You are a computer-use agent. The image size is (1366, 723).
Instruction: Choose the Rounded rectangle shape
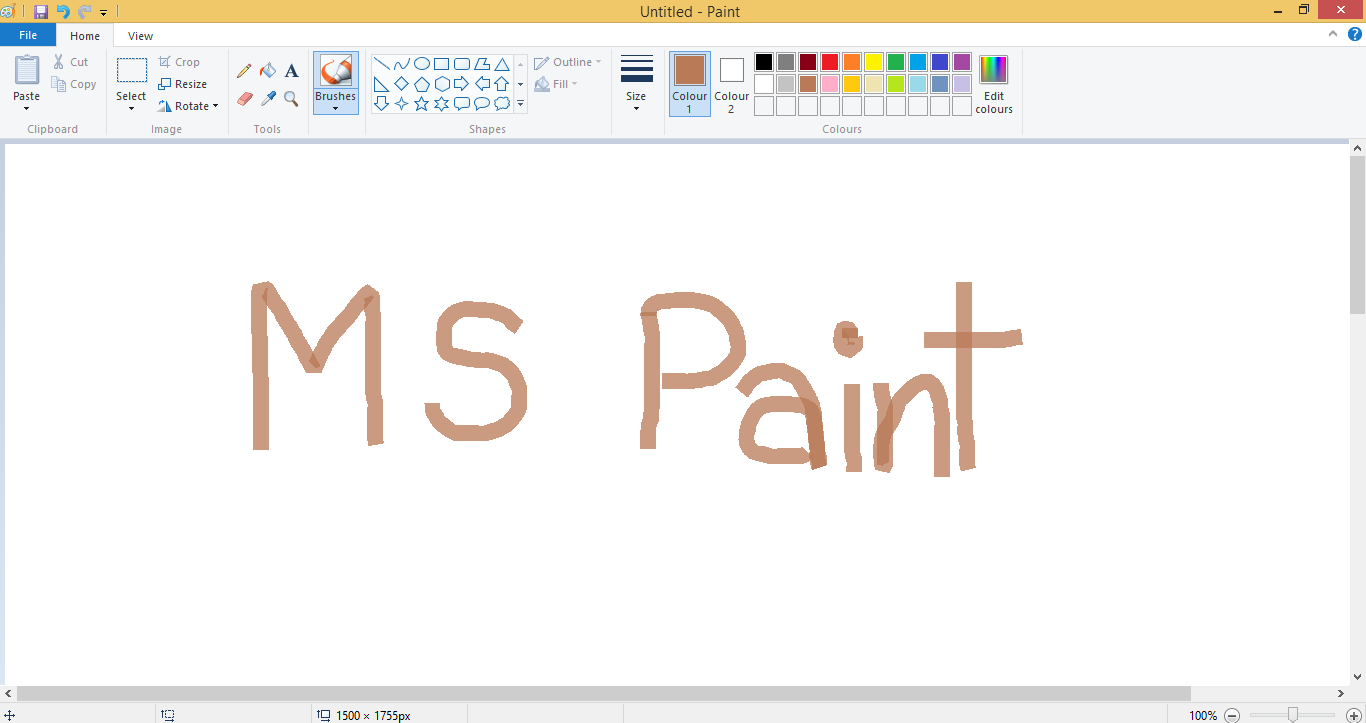click(462, 64)
